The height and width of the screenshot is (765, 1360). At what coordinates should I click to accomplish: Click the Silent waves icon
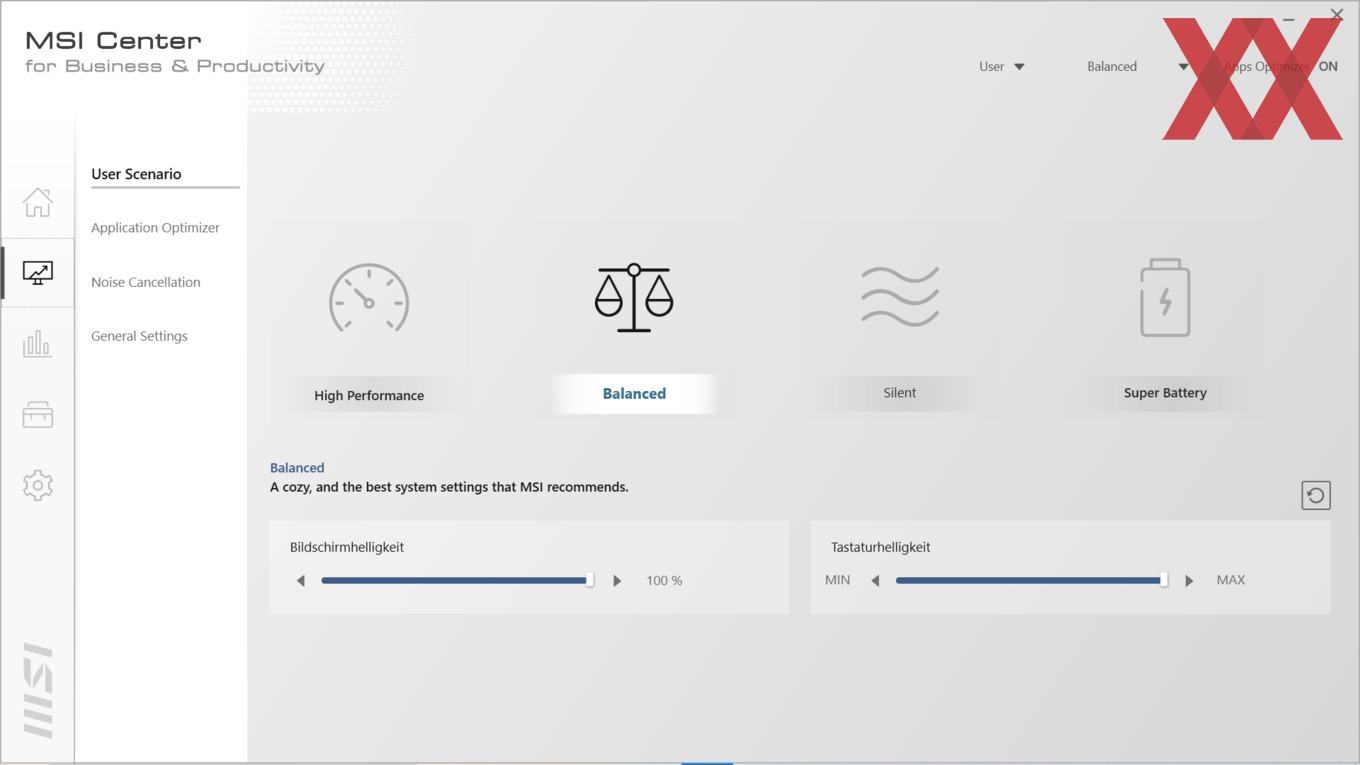click(x=900, y=296)
